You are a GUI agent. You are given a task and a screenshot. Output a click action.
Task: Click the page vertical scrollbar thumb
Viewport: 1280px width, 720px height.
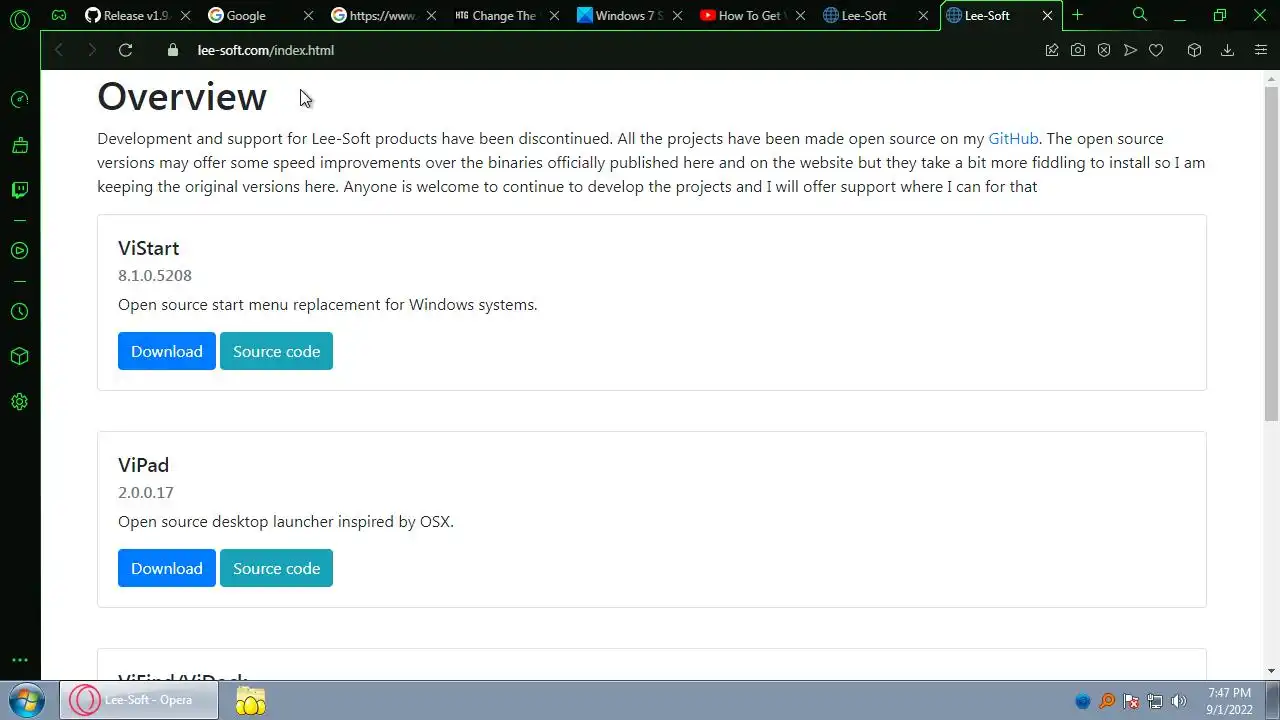[x=1271, y=255]
